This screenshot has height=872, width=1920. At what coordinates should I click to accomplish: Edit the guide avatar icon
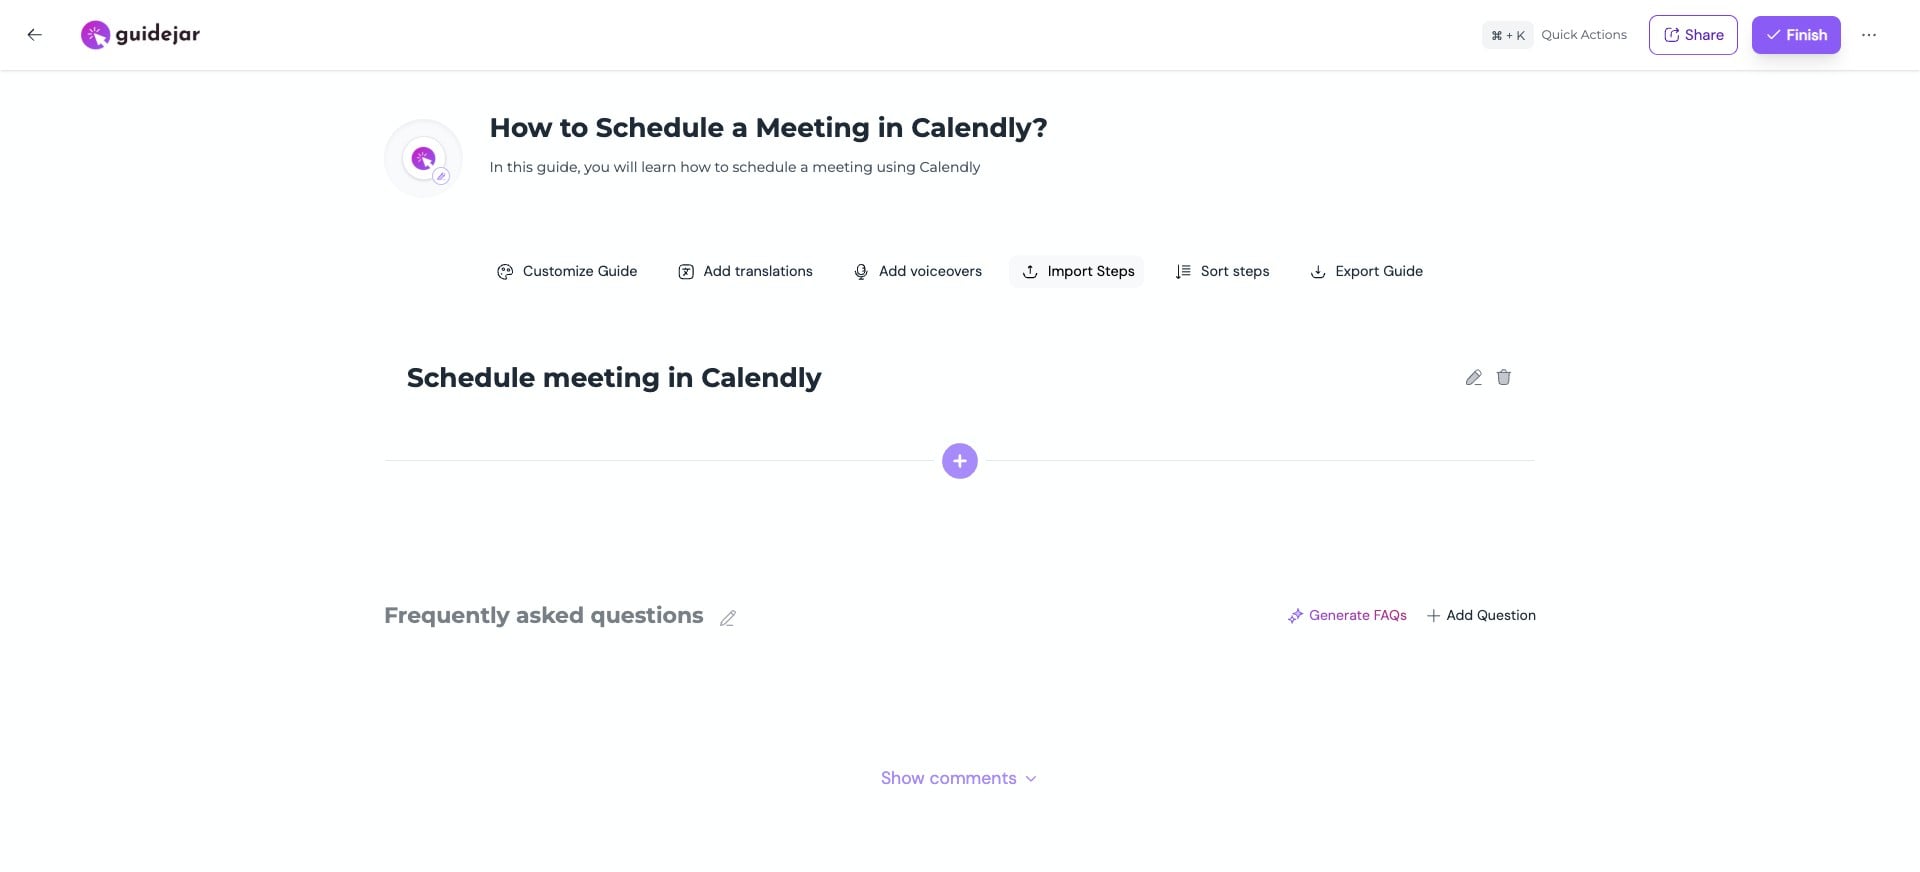point(440,176)
